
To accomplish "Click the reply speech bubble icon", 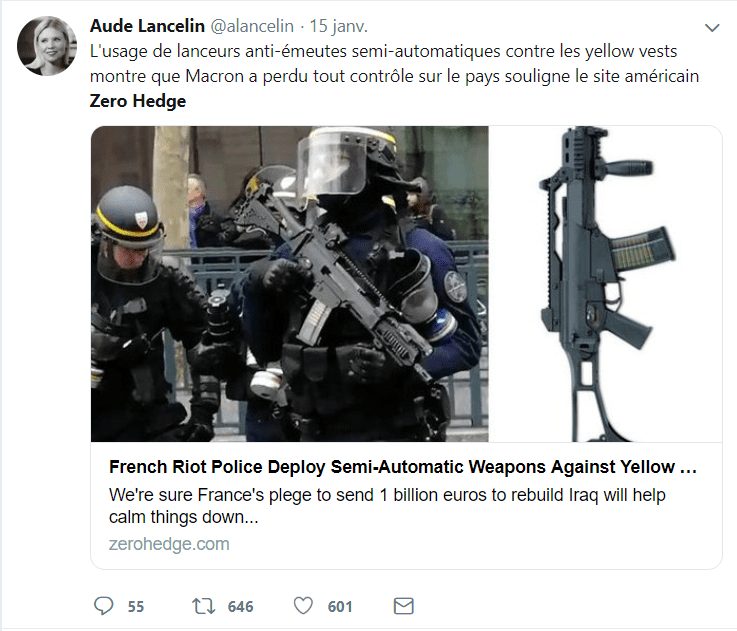I will 103,606.
